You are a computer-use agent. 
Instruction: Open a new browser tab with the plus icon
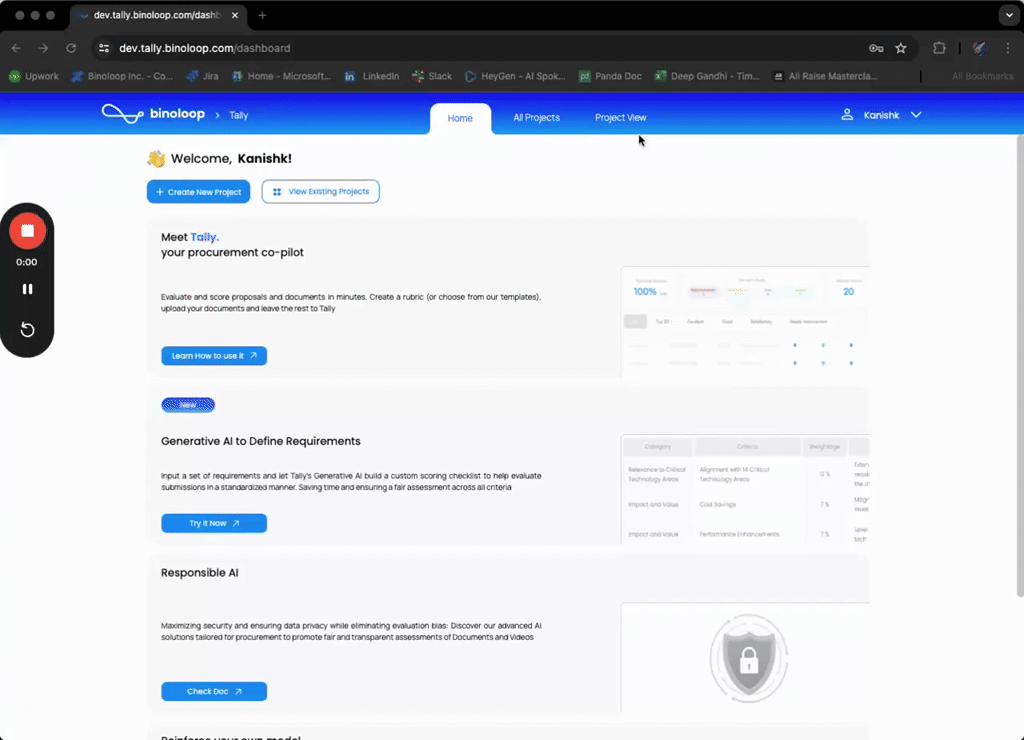(x=263, y=15)
